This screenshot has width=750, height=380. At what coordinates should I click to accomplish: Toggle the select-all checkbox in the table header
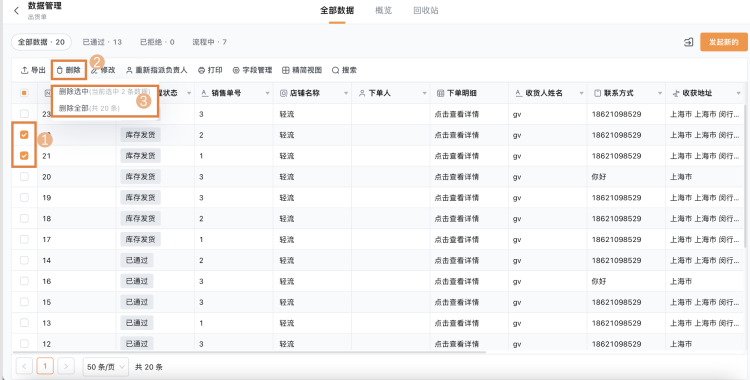click(24, 93)
